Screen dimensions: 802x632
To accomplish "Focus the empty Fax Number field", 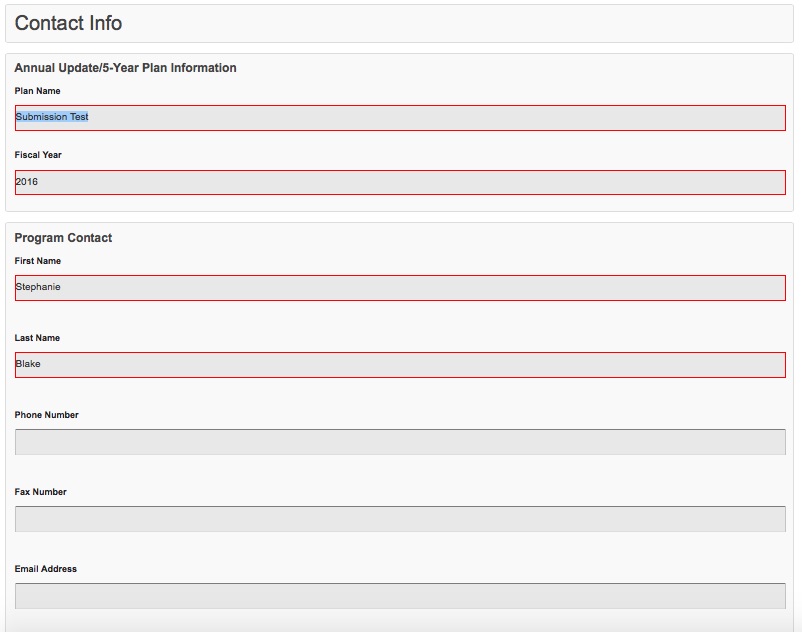I will [400, 519].
